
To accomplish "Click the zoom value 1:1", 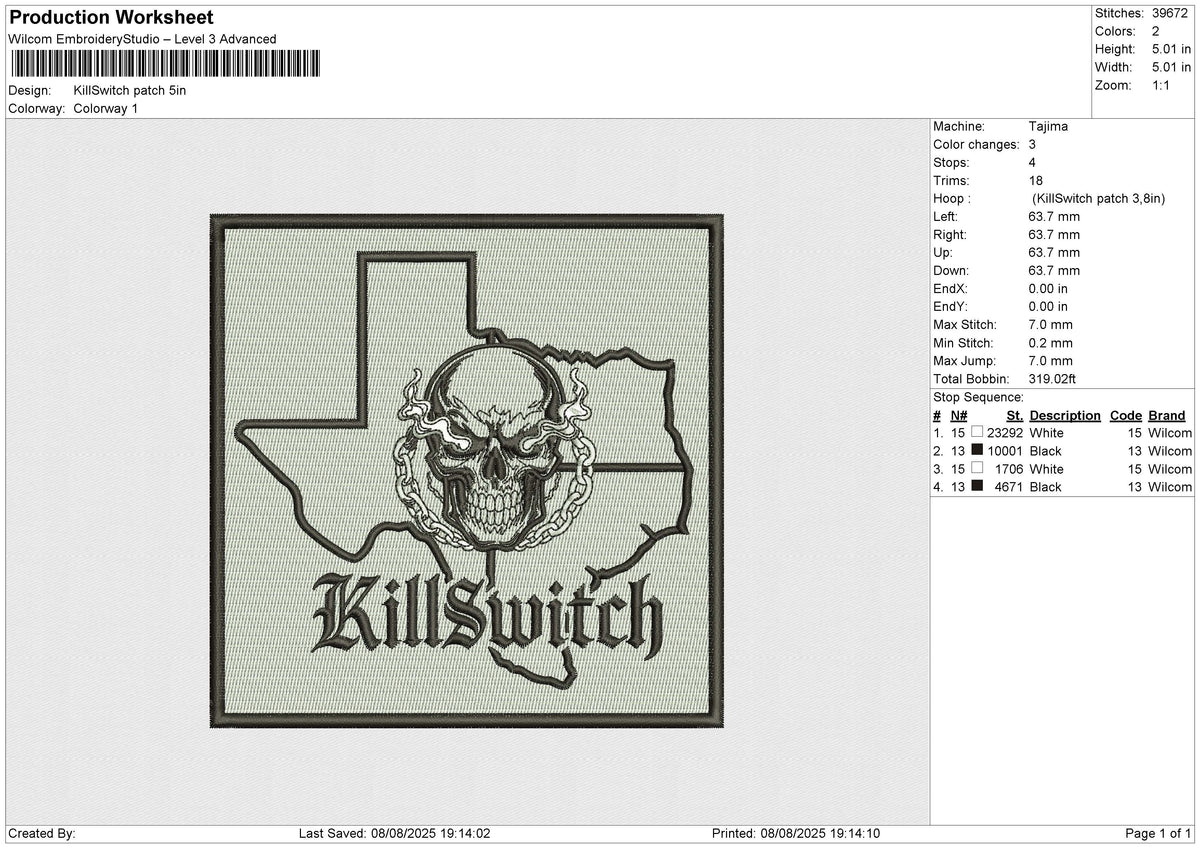I will [1161, 85].
